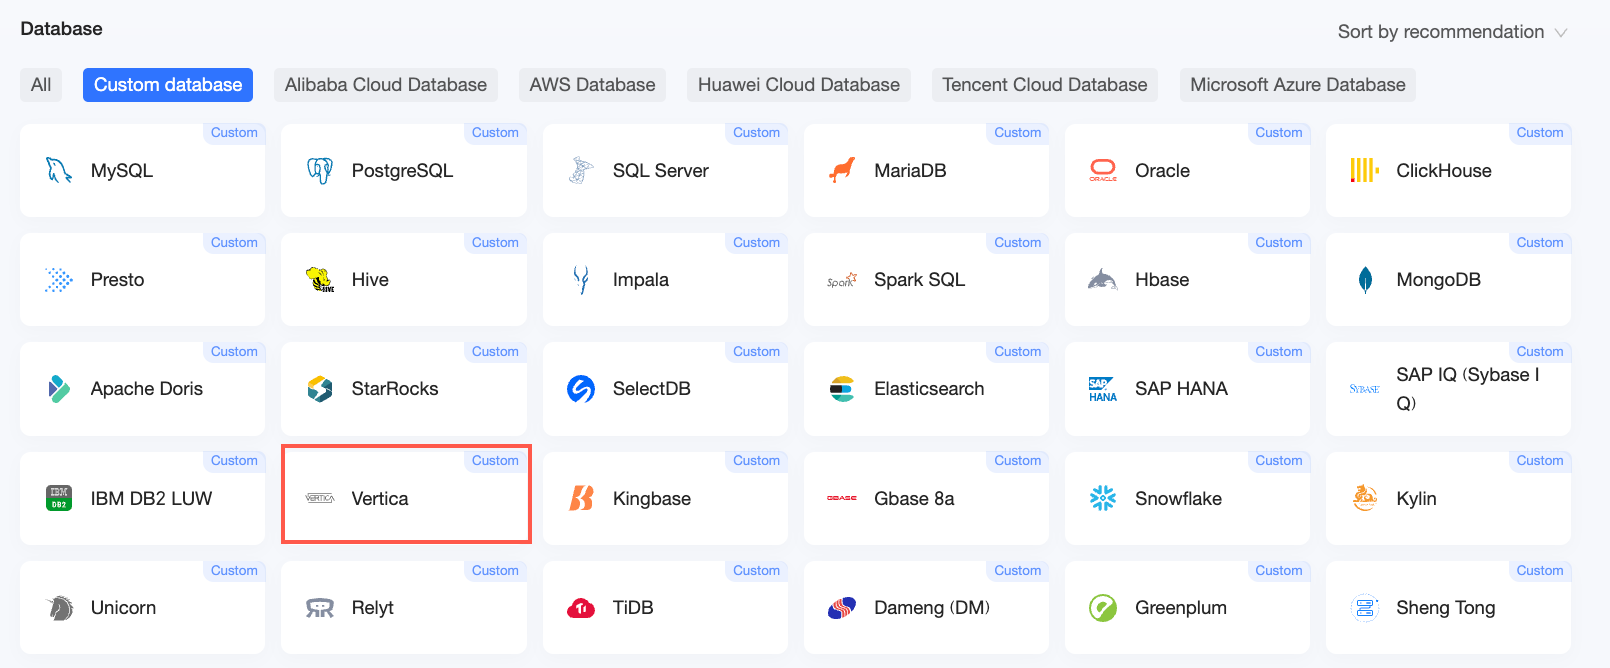Click the Impala logo icon
This screenshot has width=1610, height=668.
(x=581, y=280)
